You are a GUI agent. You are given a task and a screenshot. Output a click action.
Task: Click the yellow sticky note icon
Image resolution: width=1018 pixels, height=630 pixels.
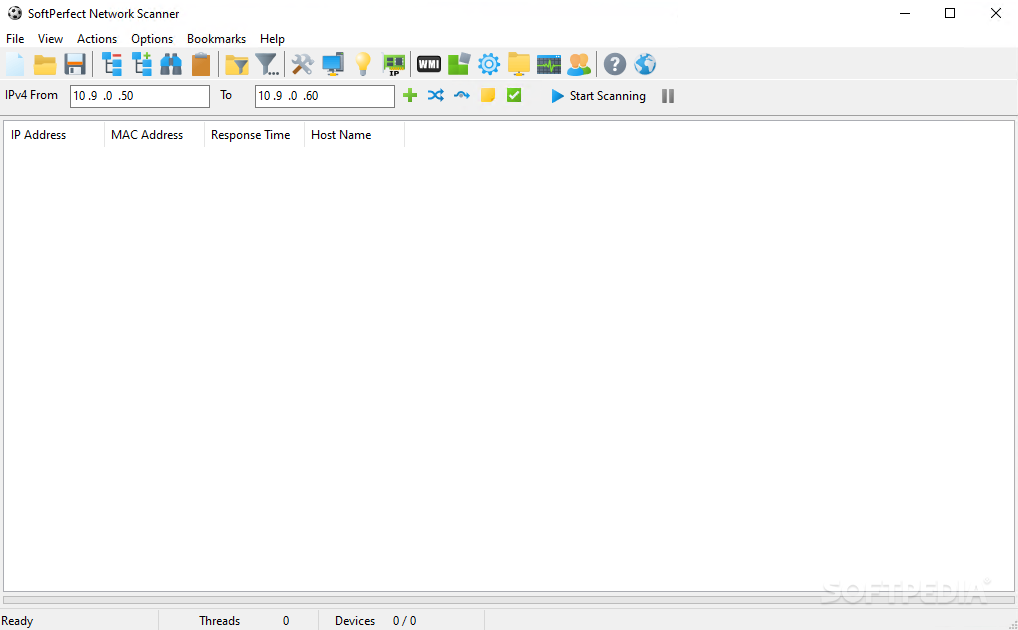pyautogui.click(x=488, y=95)
